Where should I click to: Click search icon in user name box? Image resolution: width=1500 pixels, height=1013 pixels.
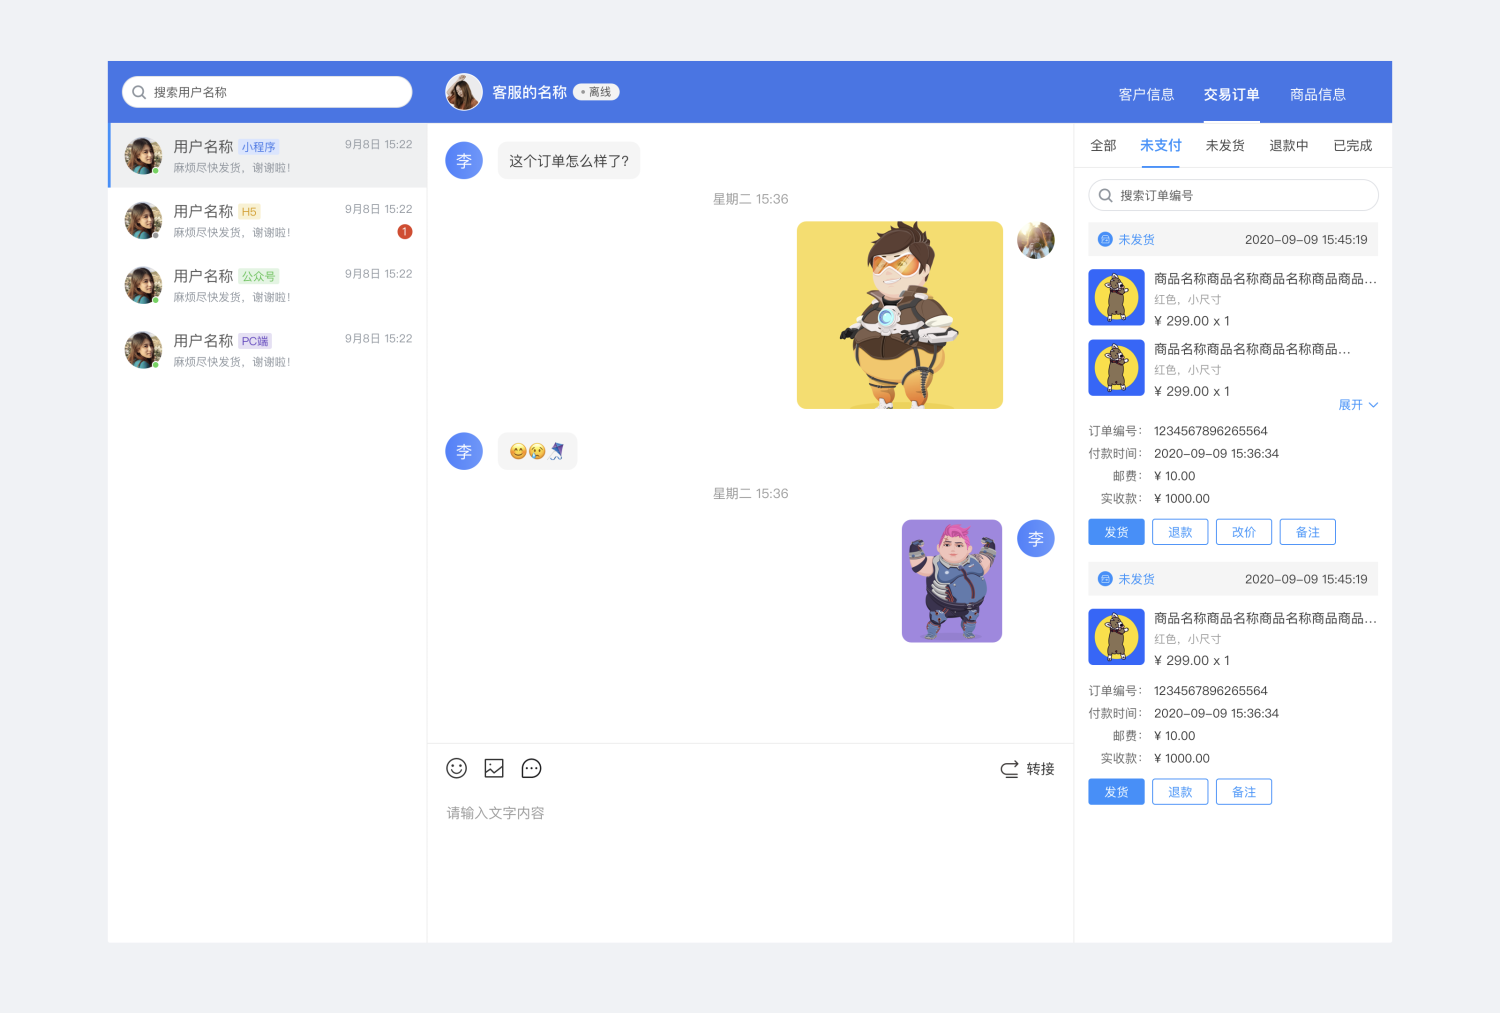tap(139, 92)
